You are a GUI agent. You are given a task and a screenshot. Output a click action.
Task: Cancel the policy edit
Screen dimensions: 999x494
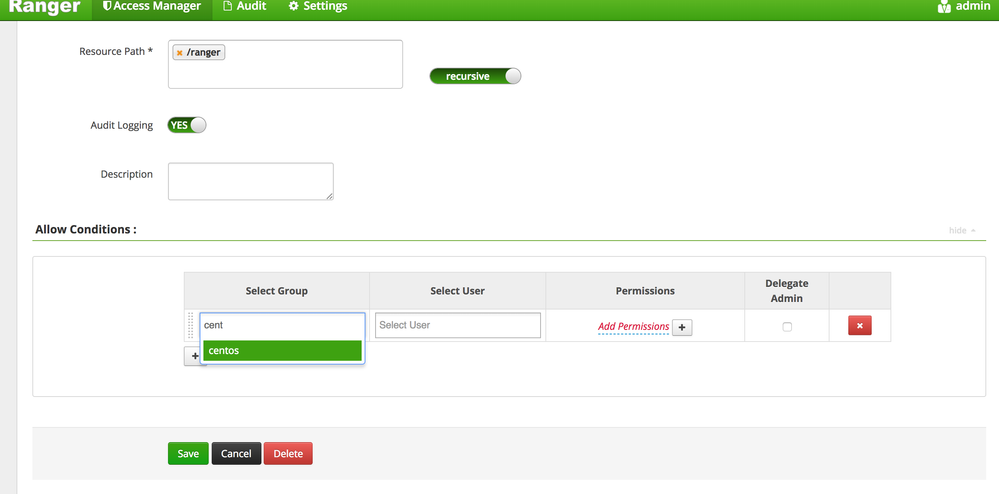(236, 454)
